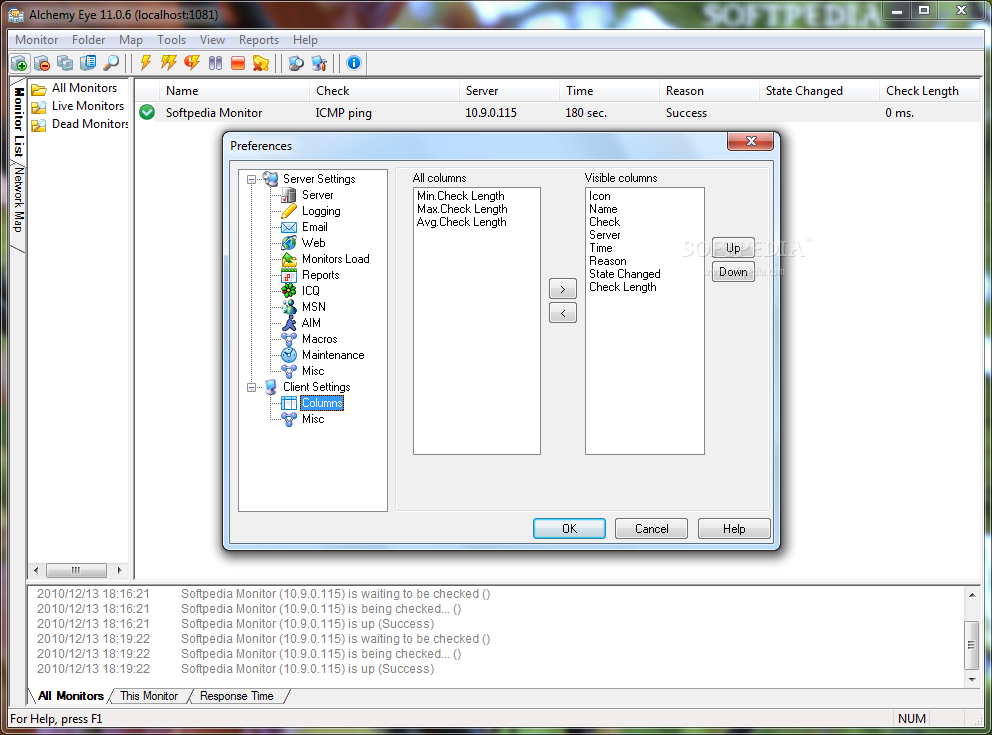Close the Preferences dialog
Screen dimensions: 992x735
click(750, 141)
